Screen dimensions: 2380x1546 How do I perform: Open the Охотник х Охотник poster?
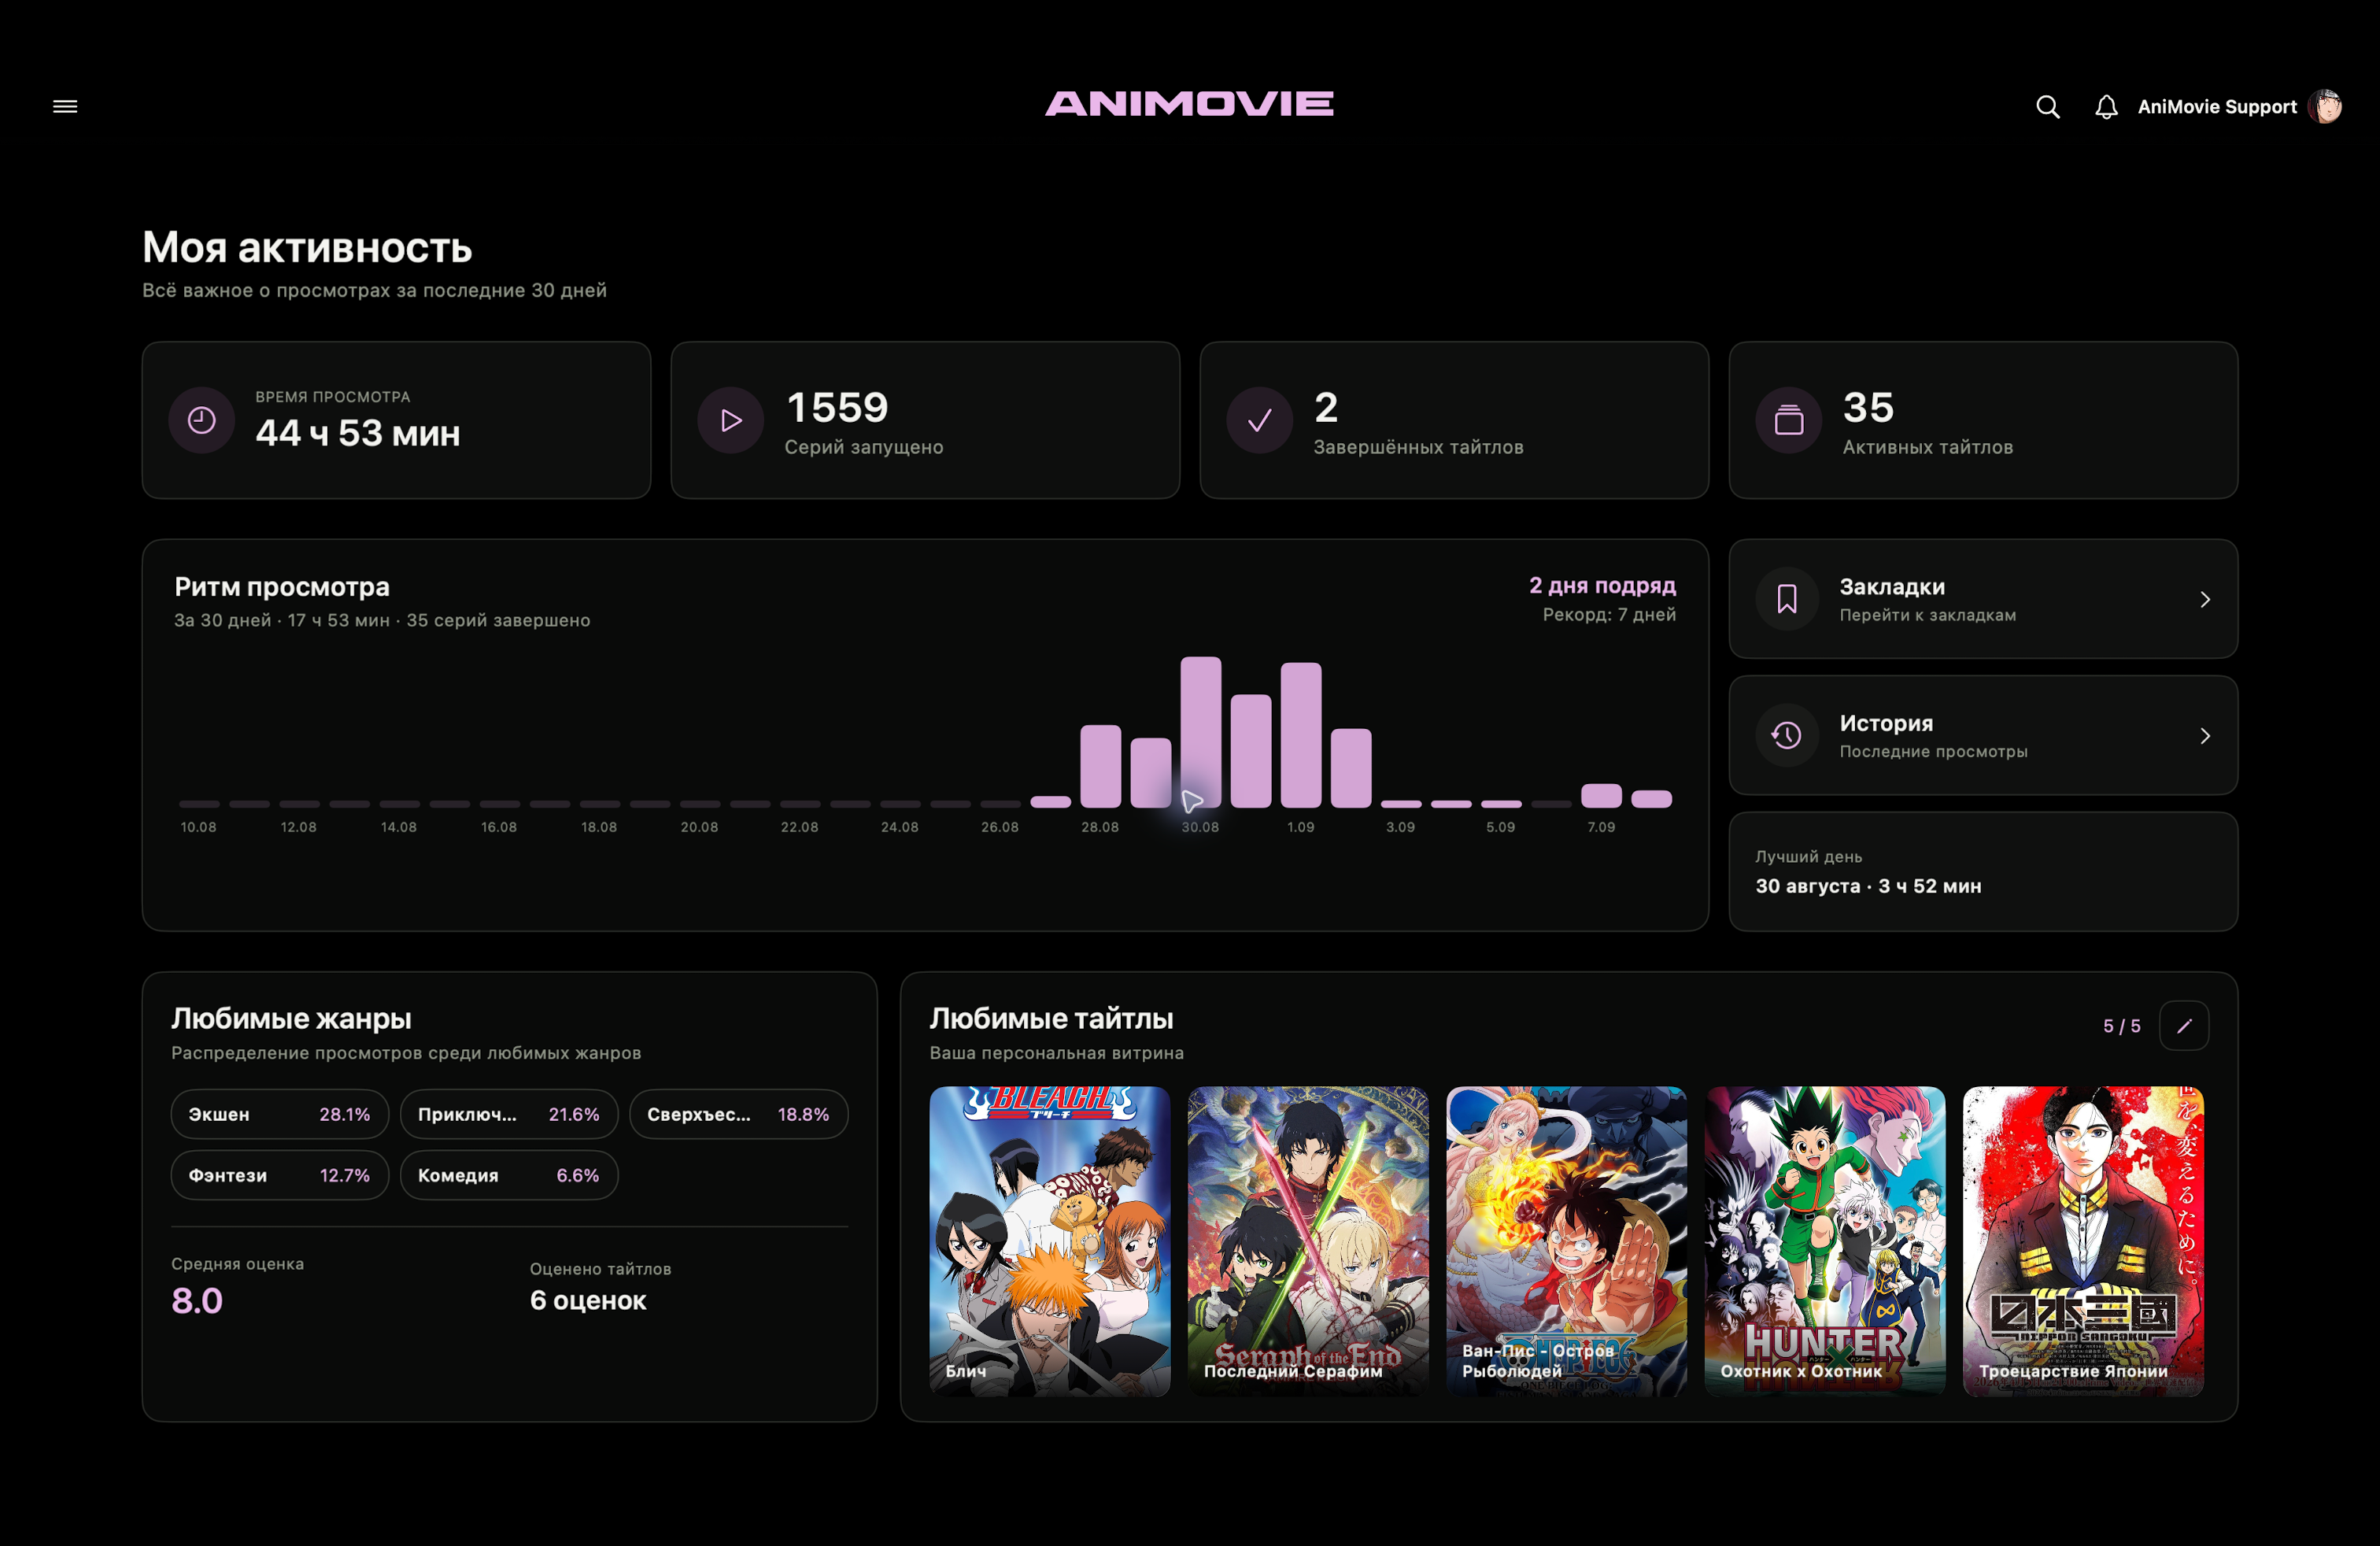pos(1825,1241)
